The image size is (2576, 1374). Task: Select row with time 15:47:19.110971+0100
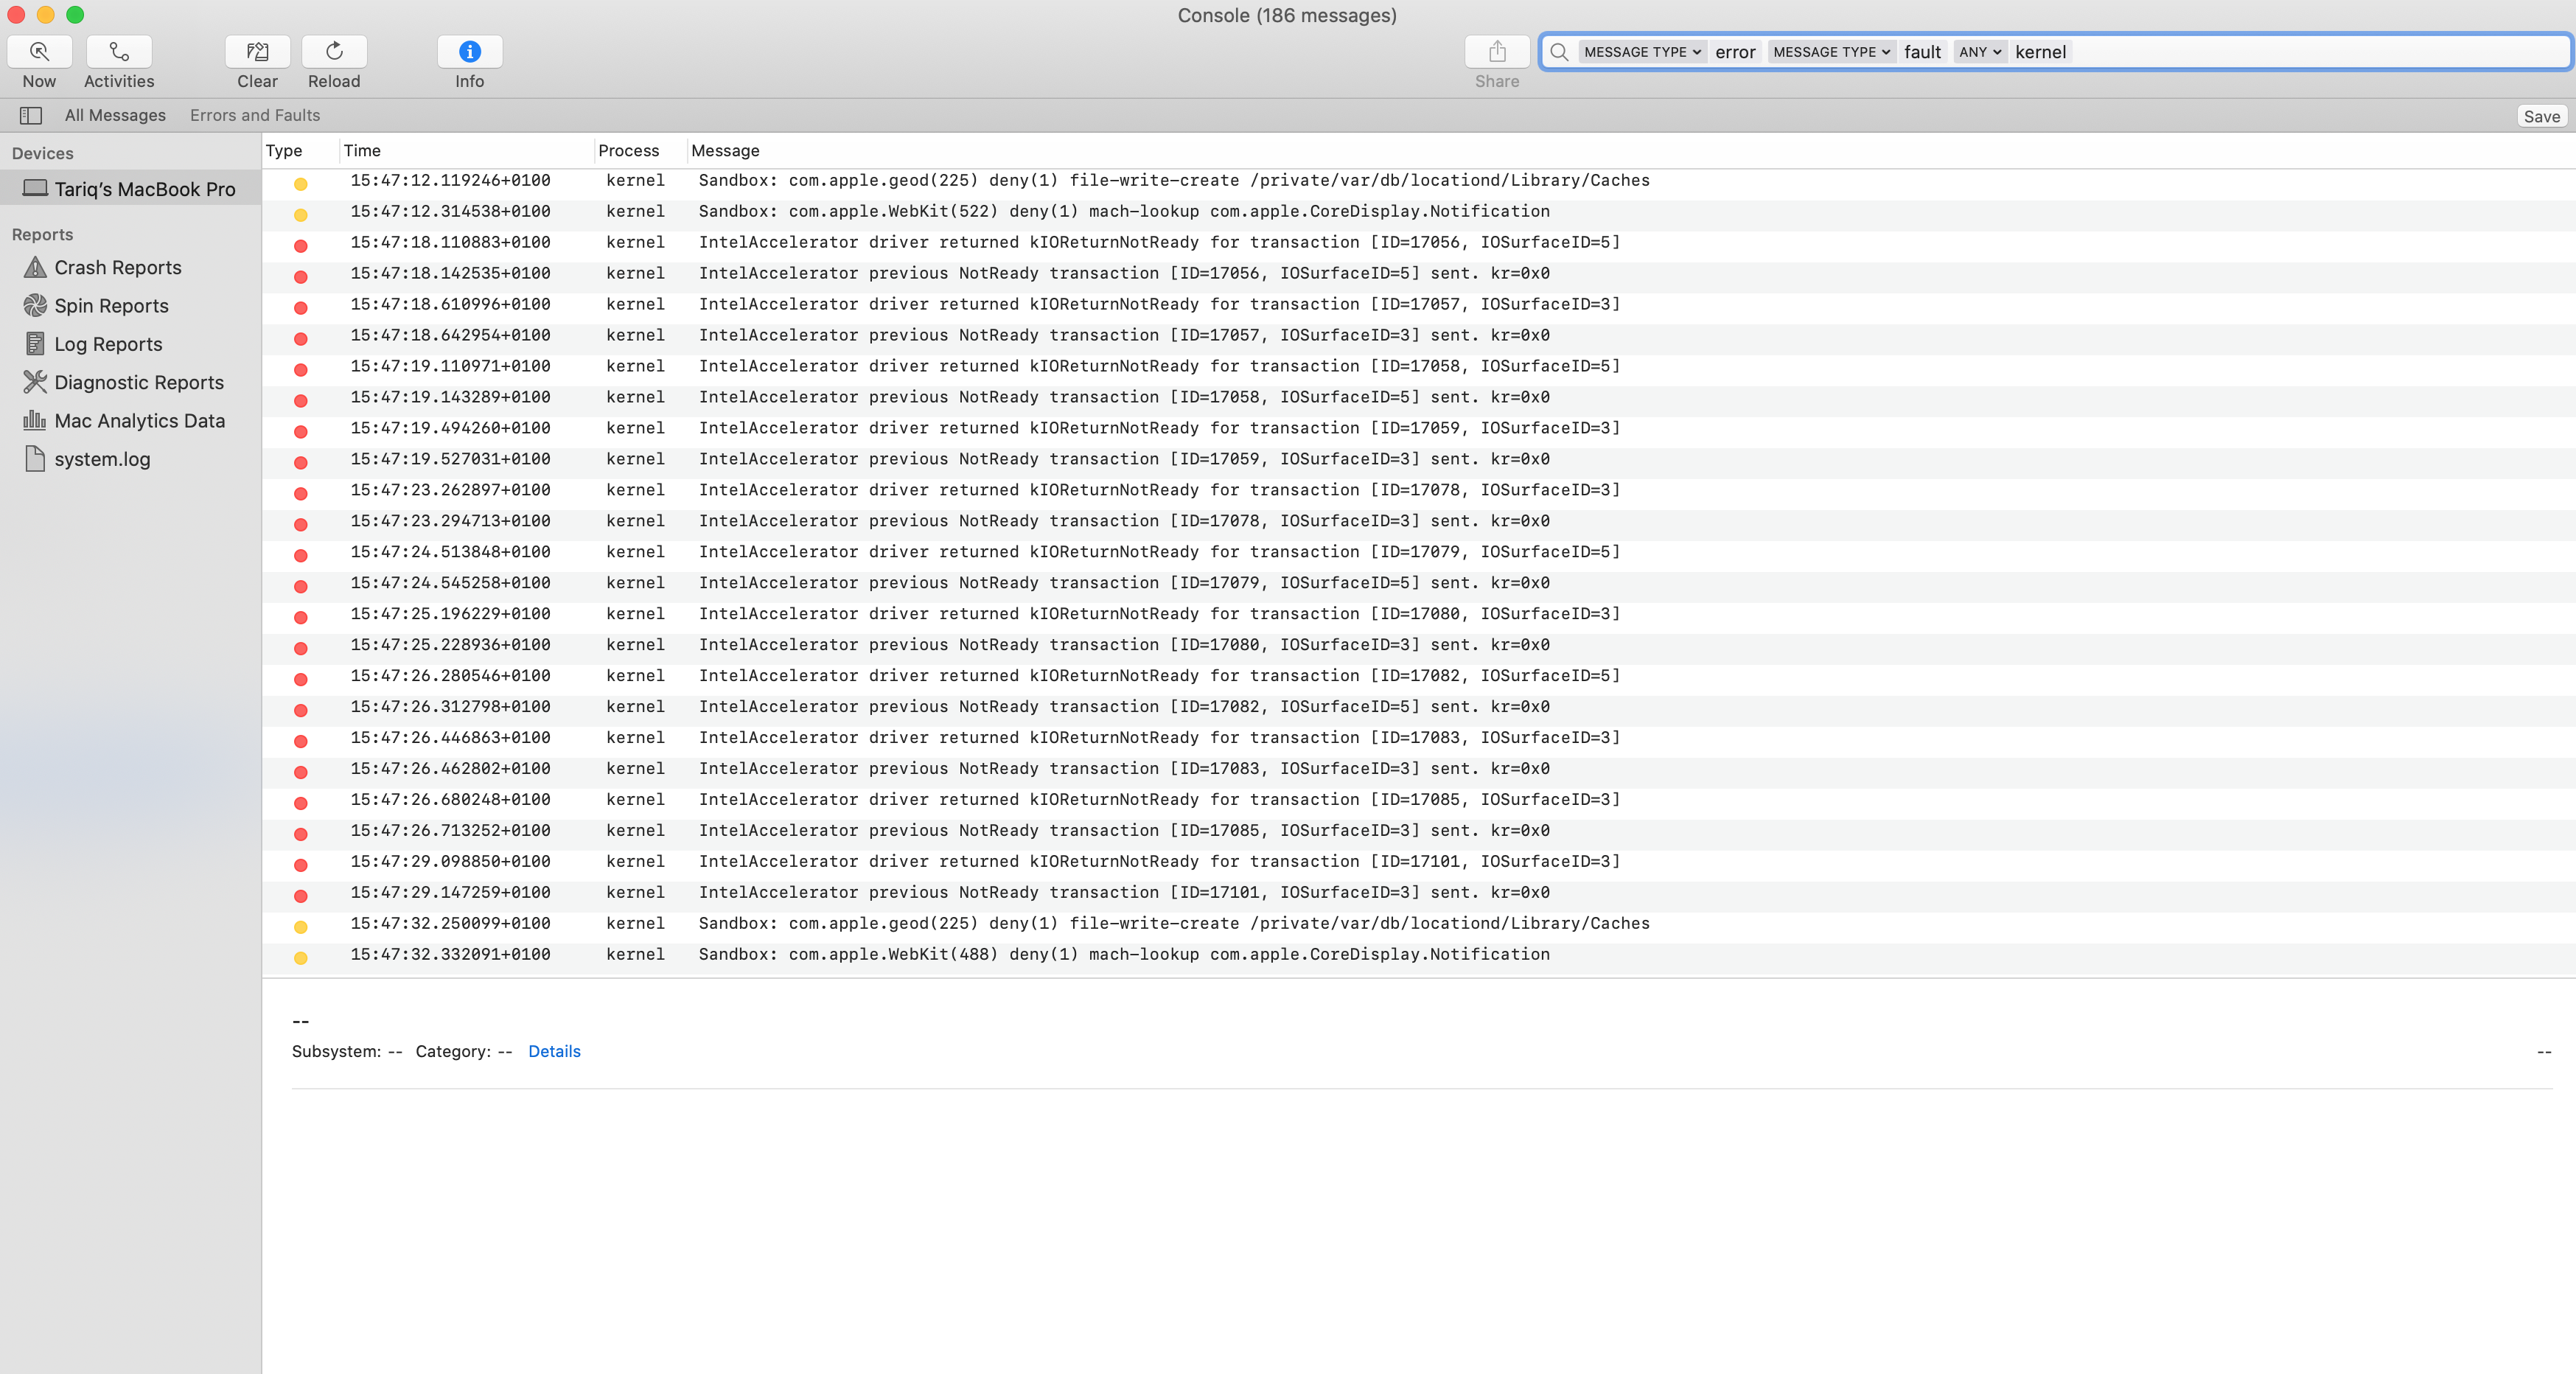[1419, 366]
